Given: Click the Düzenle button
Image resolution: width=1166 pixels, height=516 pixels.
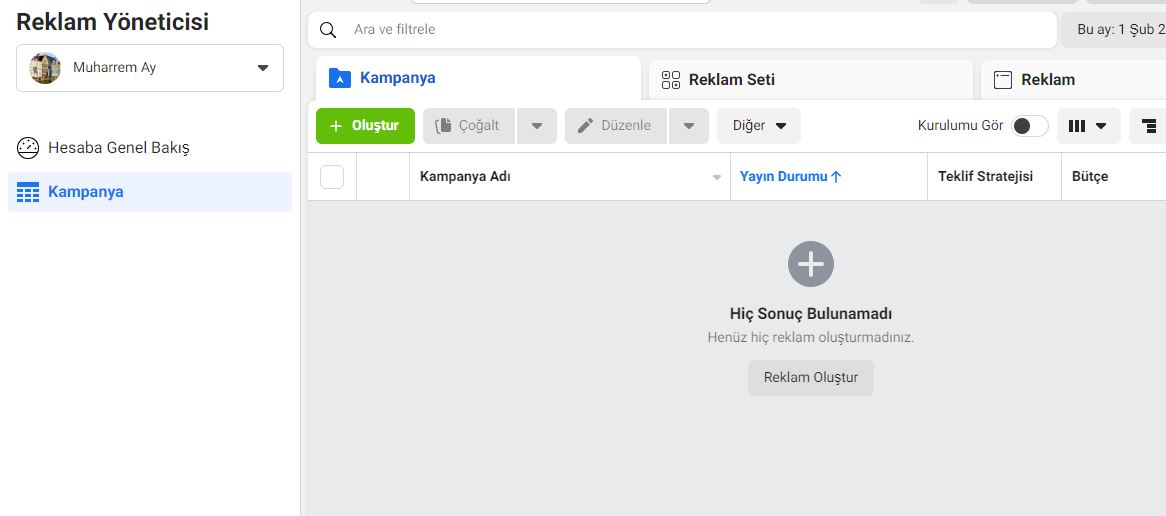Looking at the screenshot, I should click(x=616, y=126).
